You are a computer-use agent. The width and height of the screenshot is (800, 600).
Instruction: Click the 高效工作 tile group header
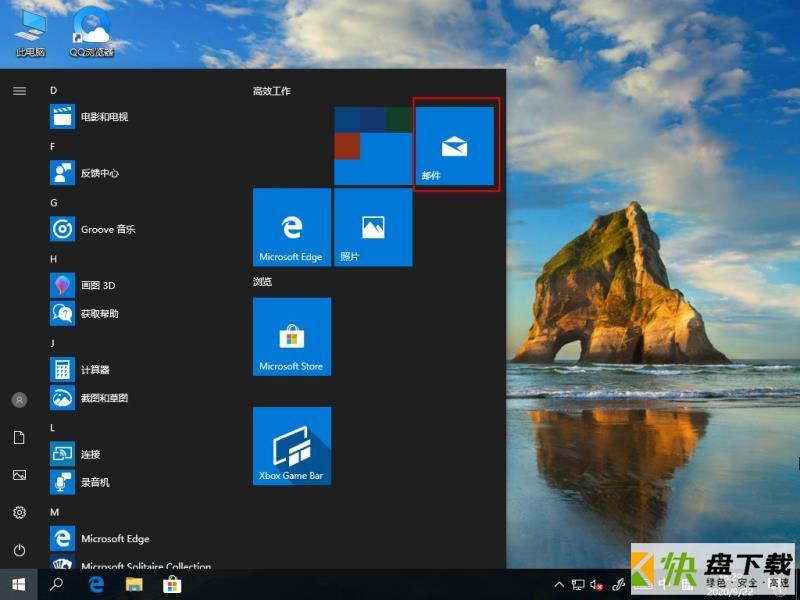click(x=271, y=91)
